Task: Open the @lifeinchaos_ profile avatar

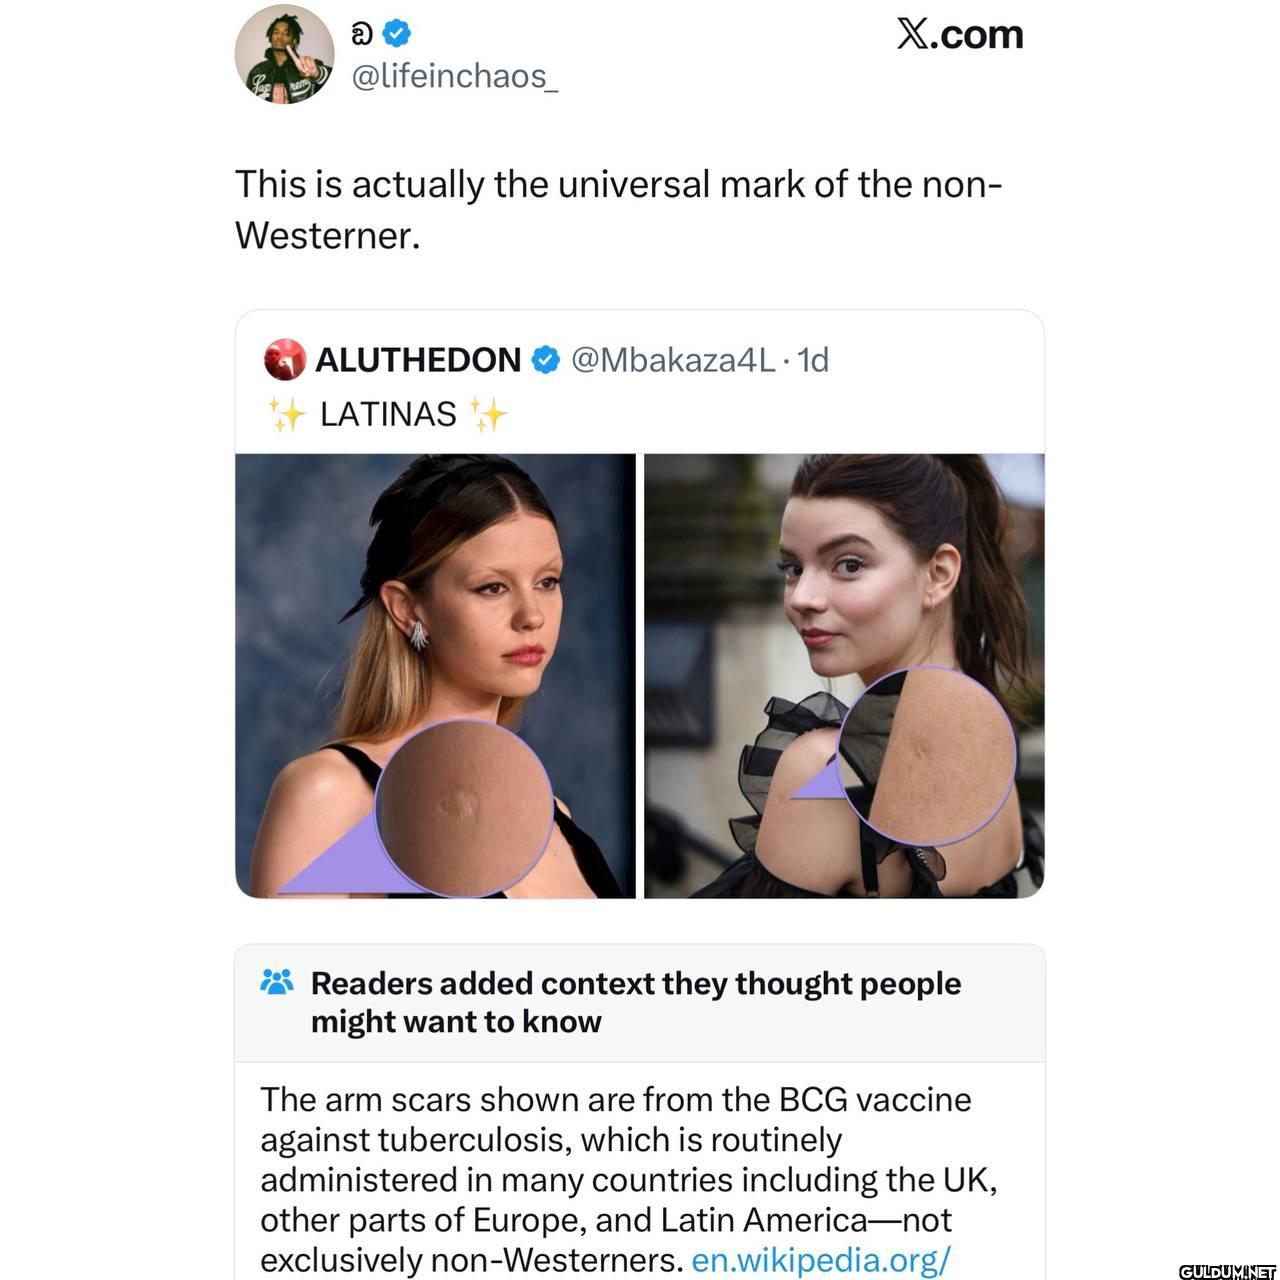Action: pyautogui.click(x=284, y=55)
